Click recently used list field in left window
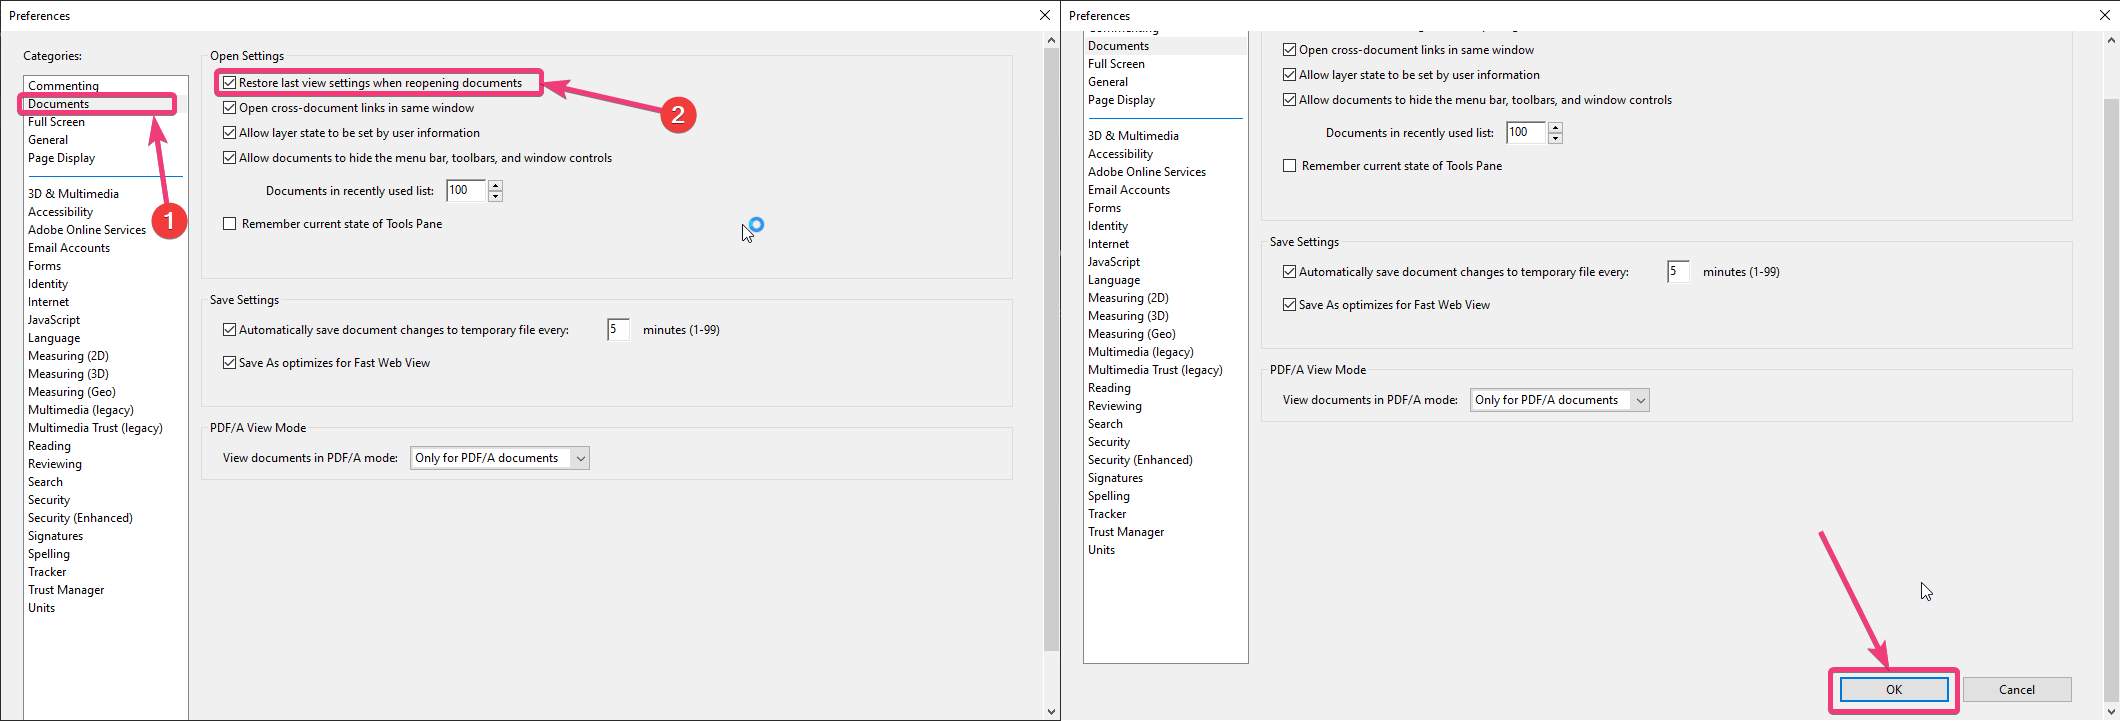The width and height of the screenshot is (2120, 721). [x=466, y=190]
